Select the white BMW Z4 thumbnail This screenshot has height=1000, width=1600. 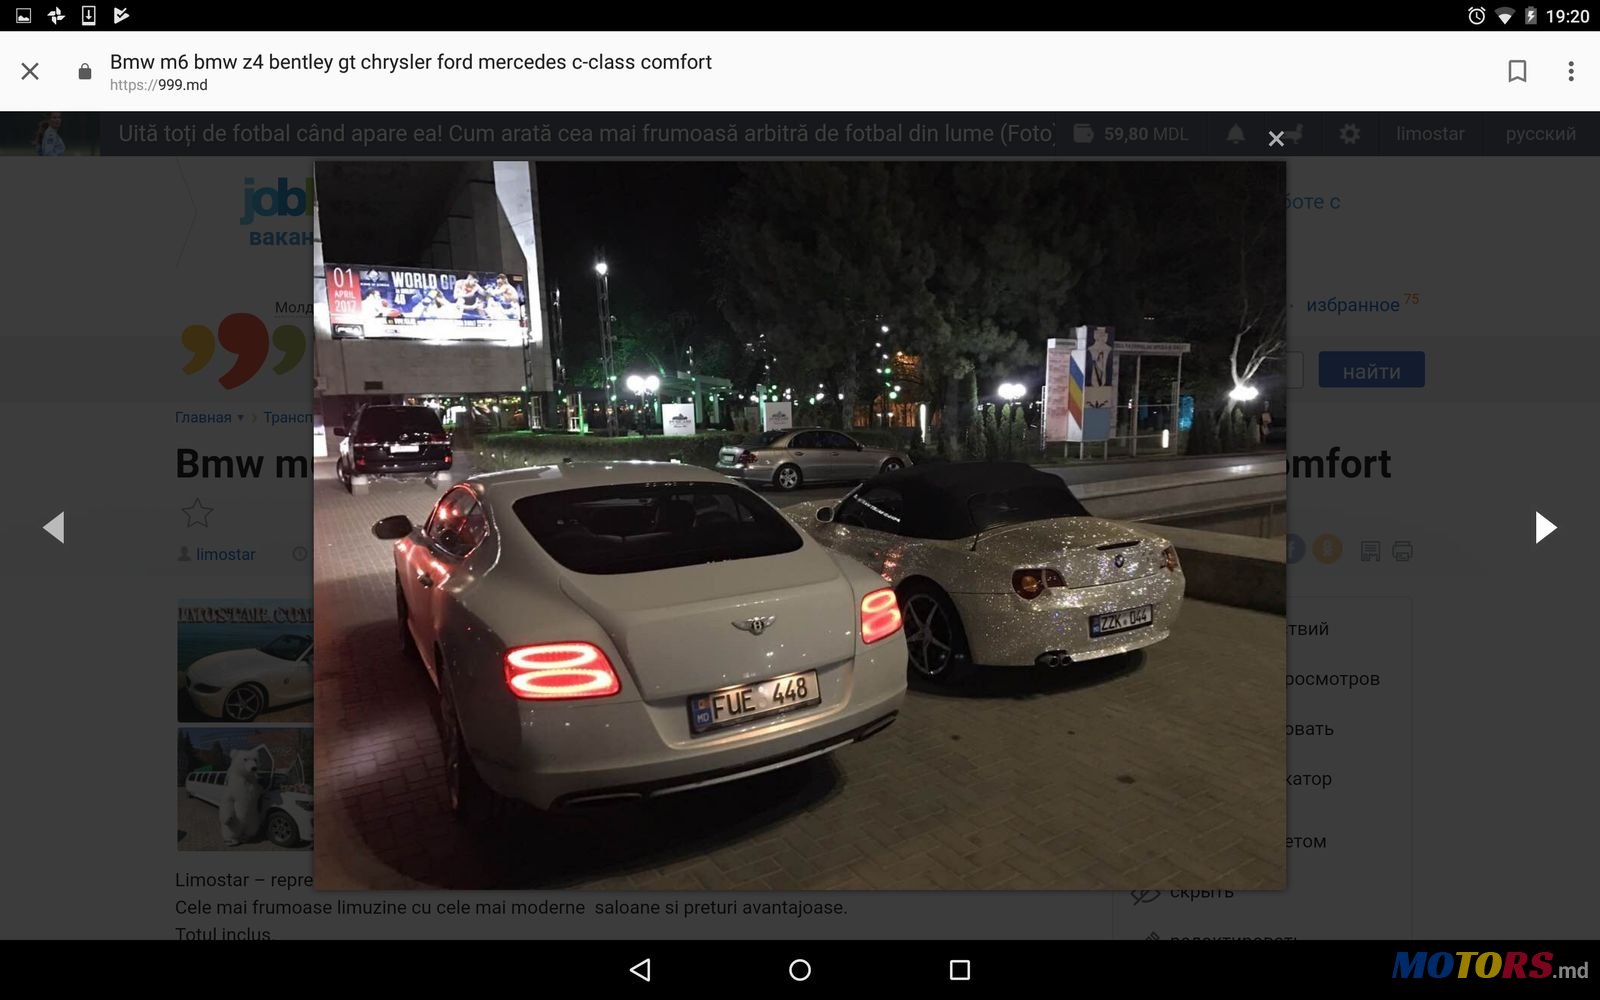[x=246, y=662]
